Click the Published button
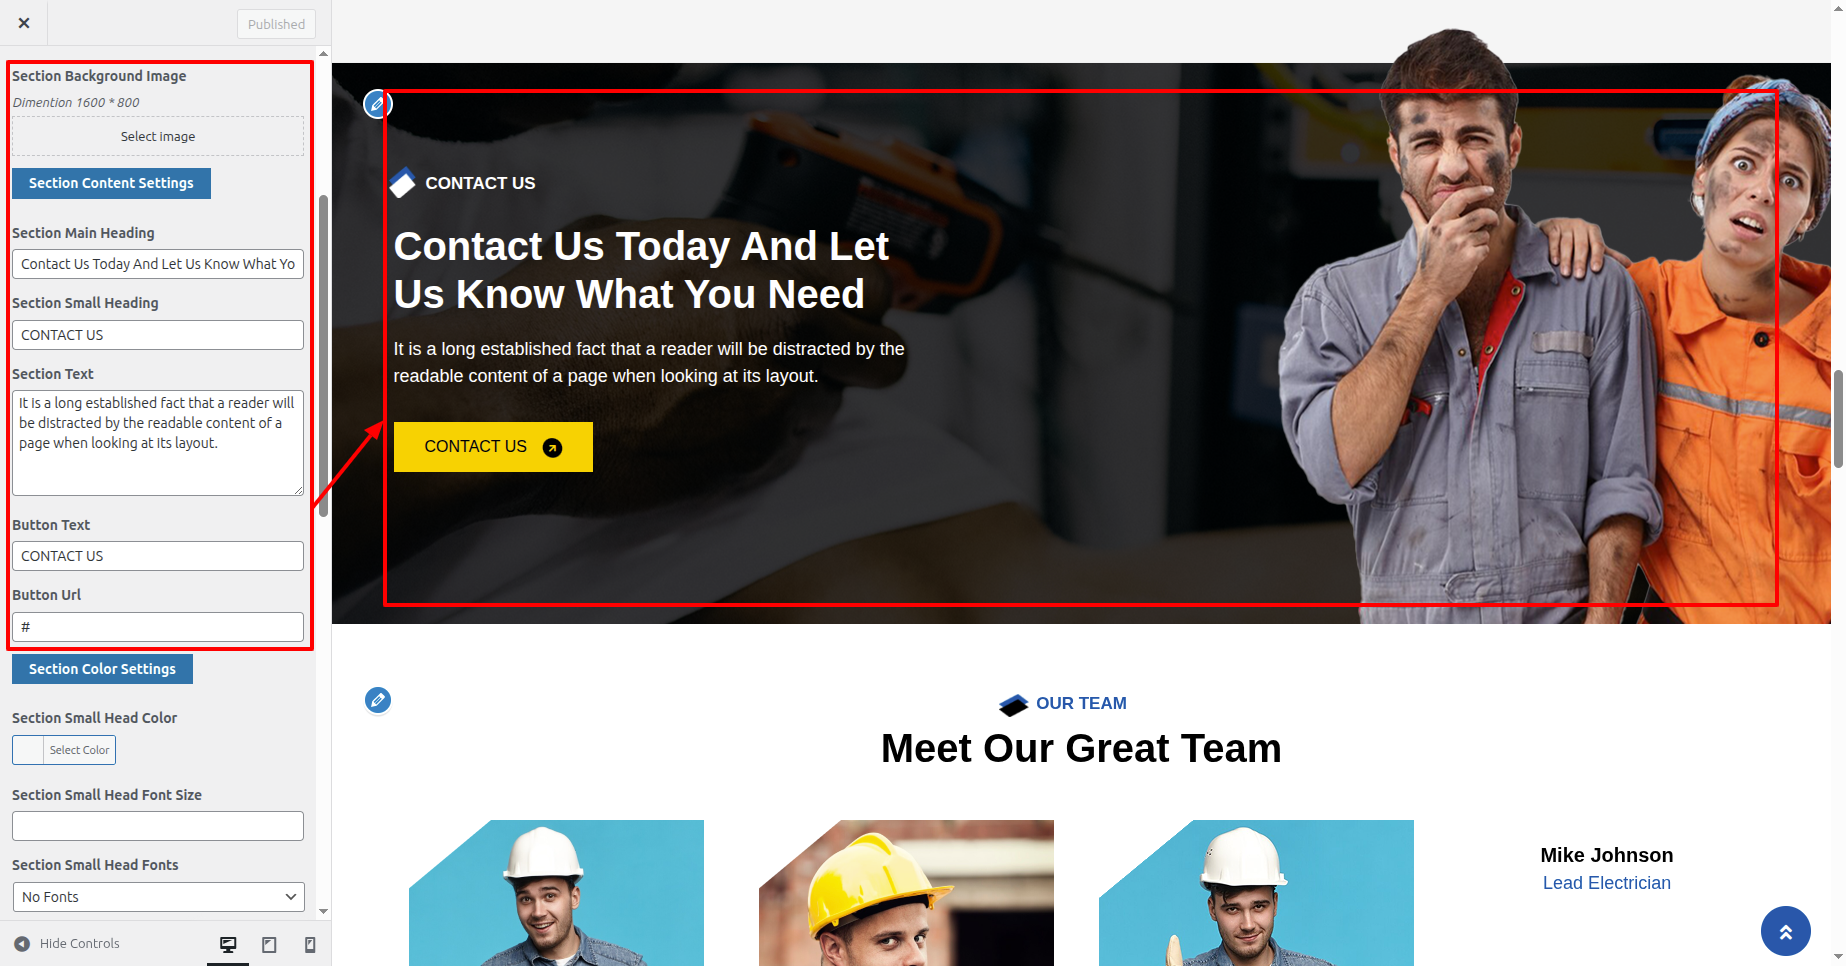Image resolution: width=1846 pixels, height=966 pixels. [x=276, y=24]
